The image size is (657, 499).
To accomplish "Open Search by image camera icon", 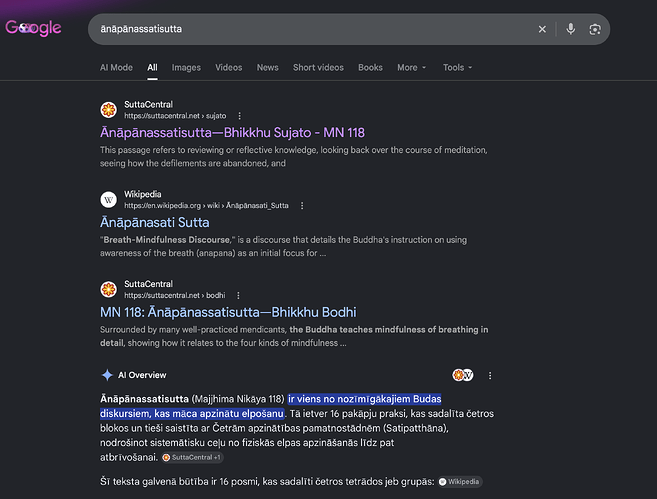I will click(x=595, y=29).
